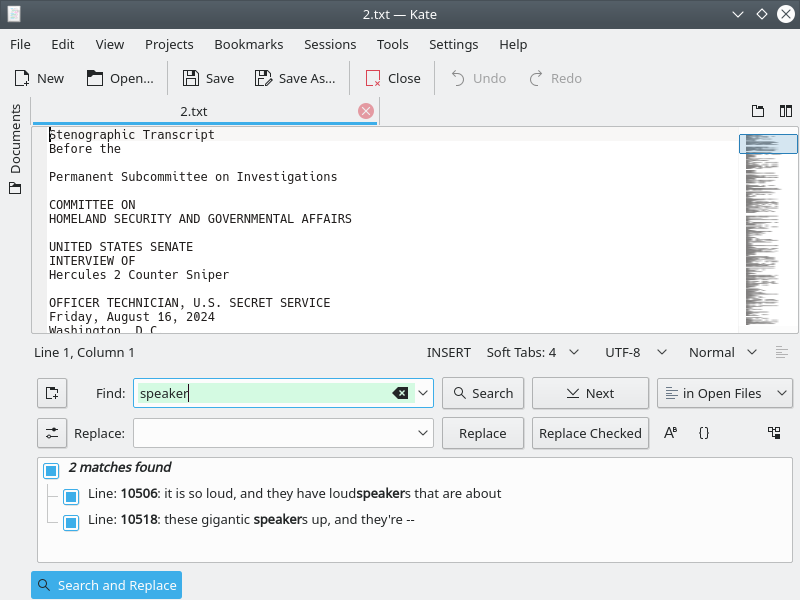Click the New document toolbar icon
The width and height of the screenshot is (800, 600).
pos(22,79)
